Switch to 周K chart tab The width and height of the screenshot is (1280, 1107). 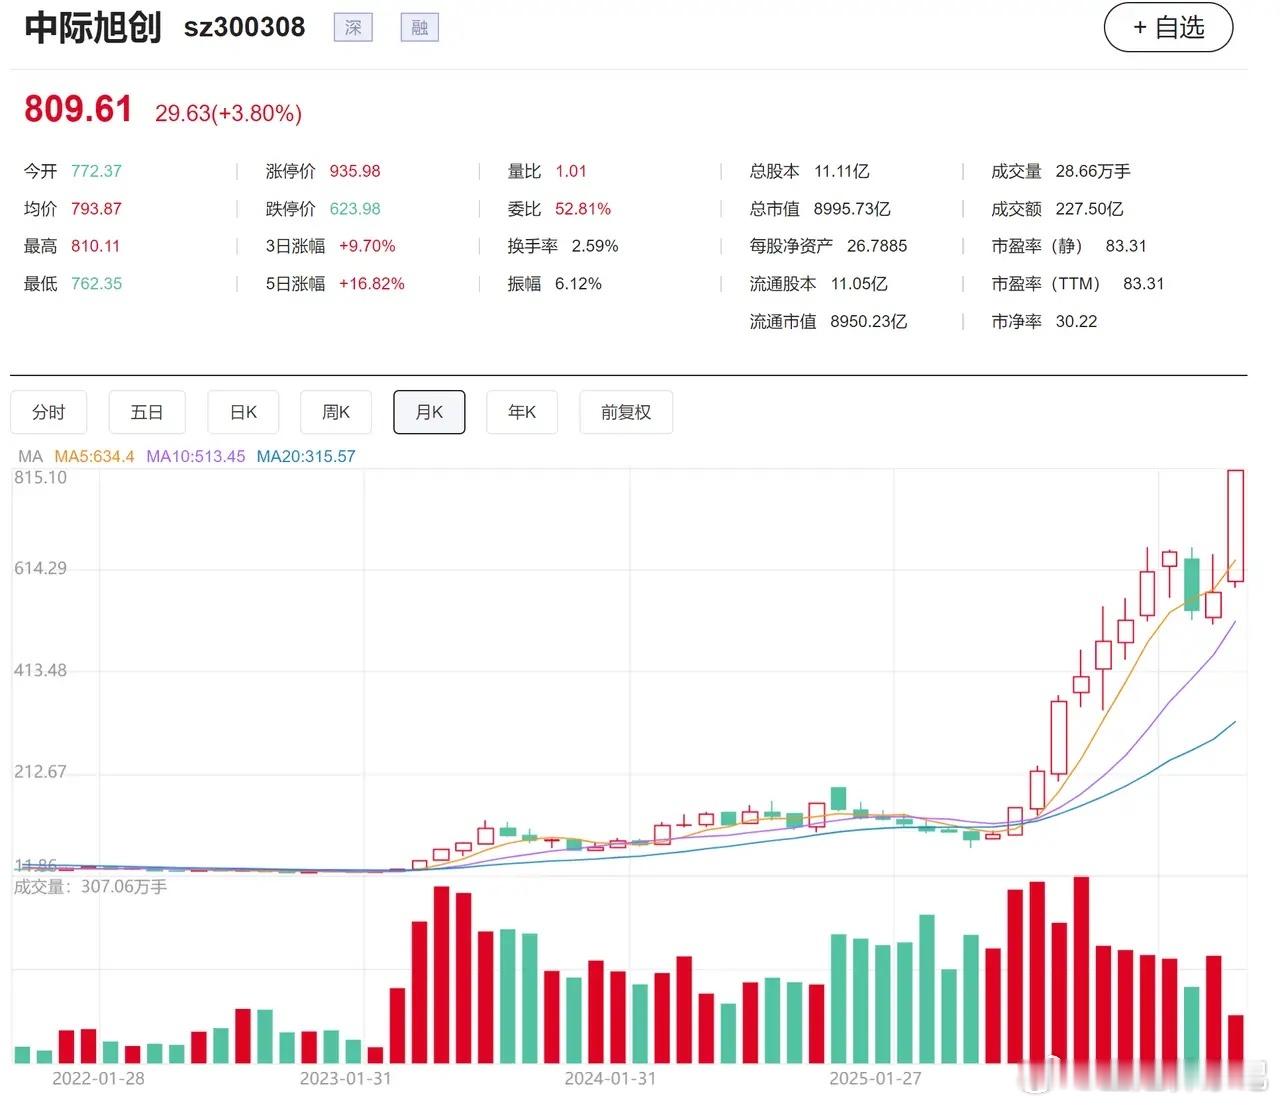336,412
